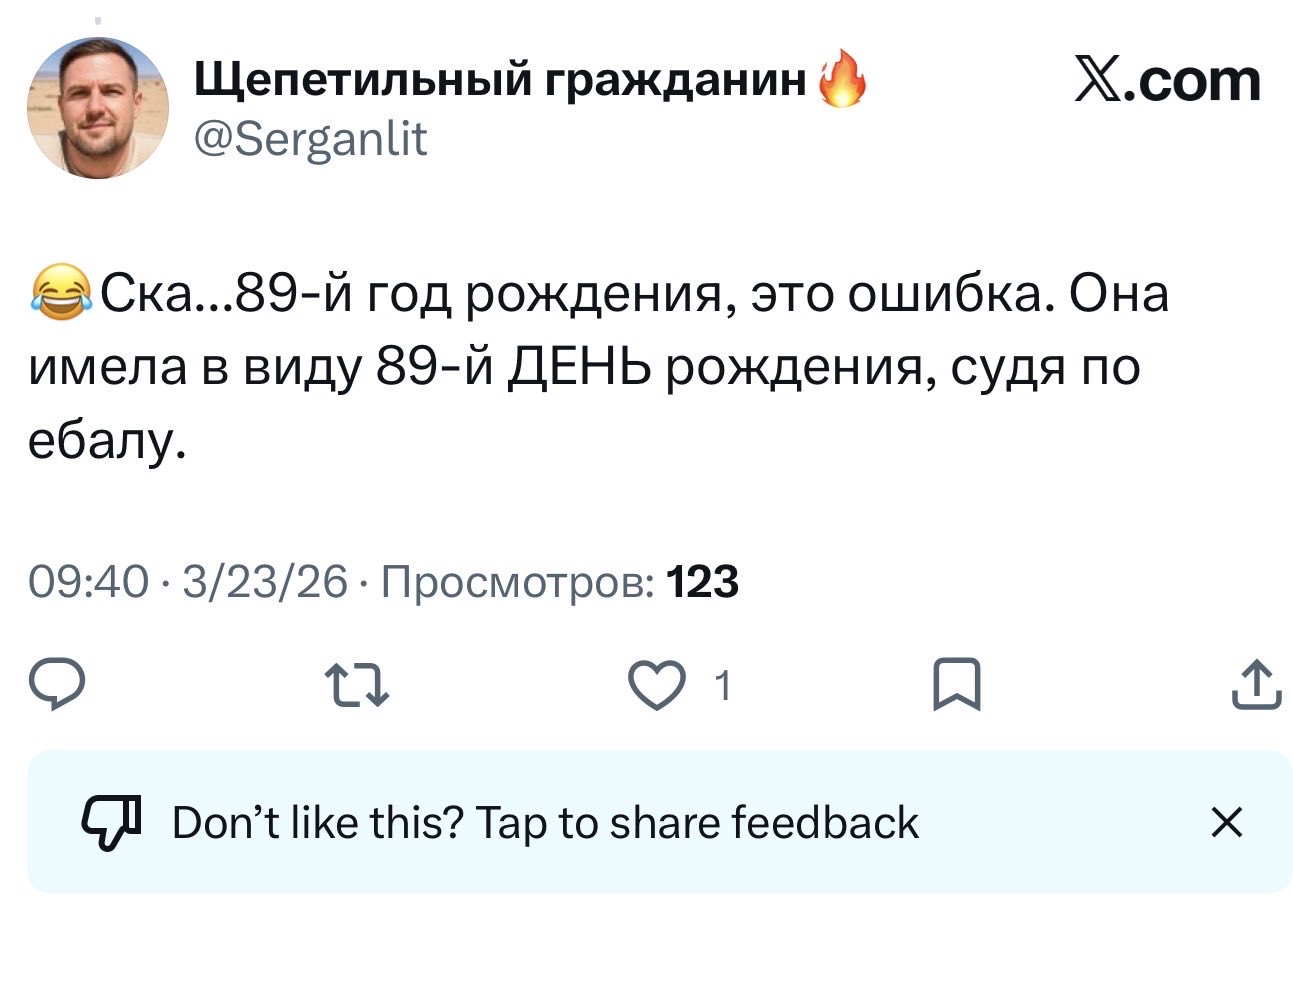Dismiss the feedback banner with X
The width and height of the screenshot is (1293, 1007).
click(x=1226, y=822)
